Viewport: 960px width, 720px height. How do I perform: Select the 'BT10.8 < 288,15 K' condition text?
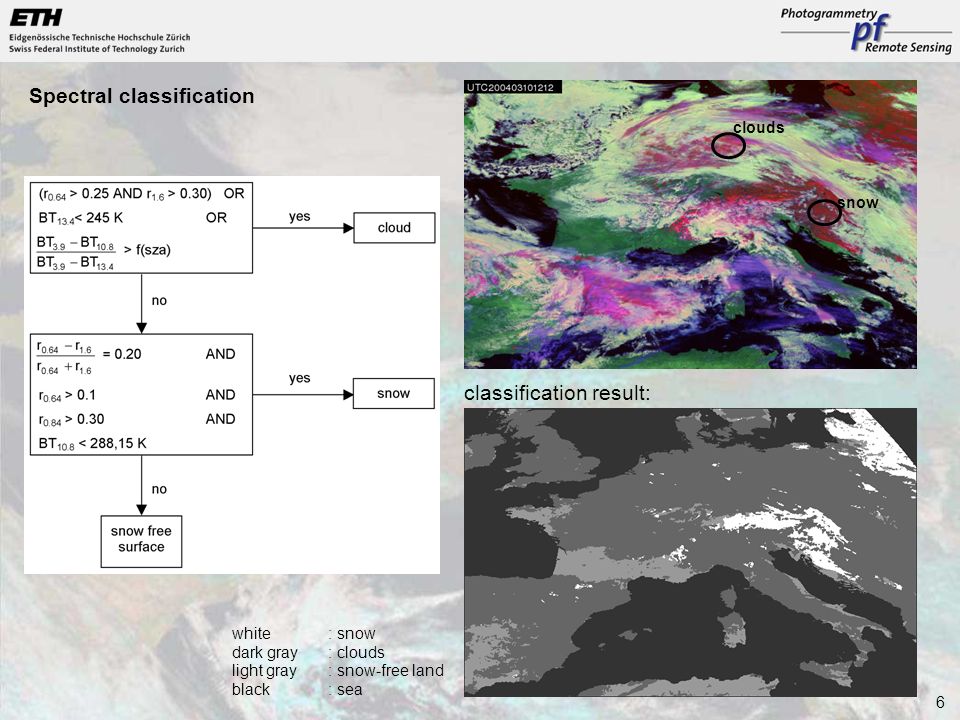(92, 444)
